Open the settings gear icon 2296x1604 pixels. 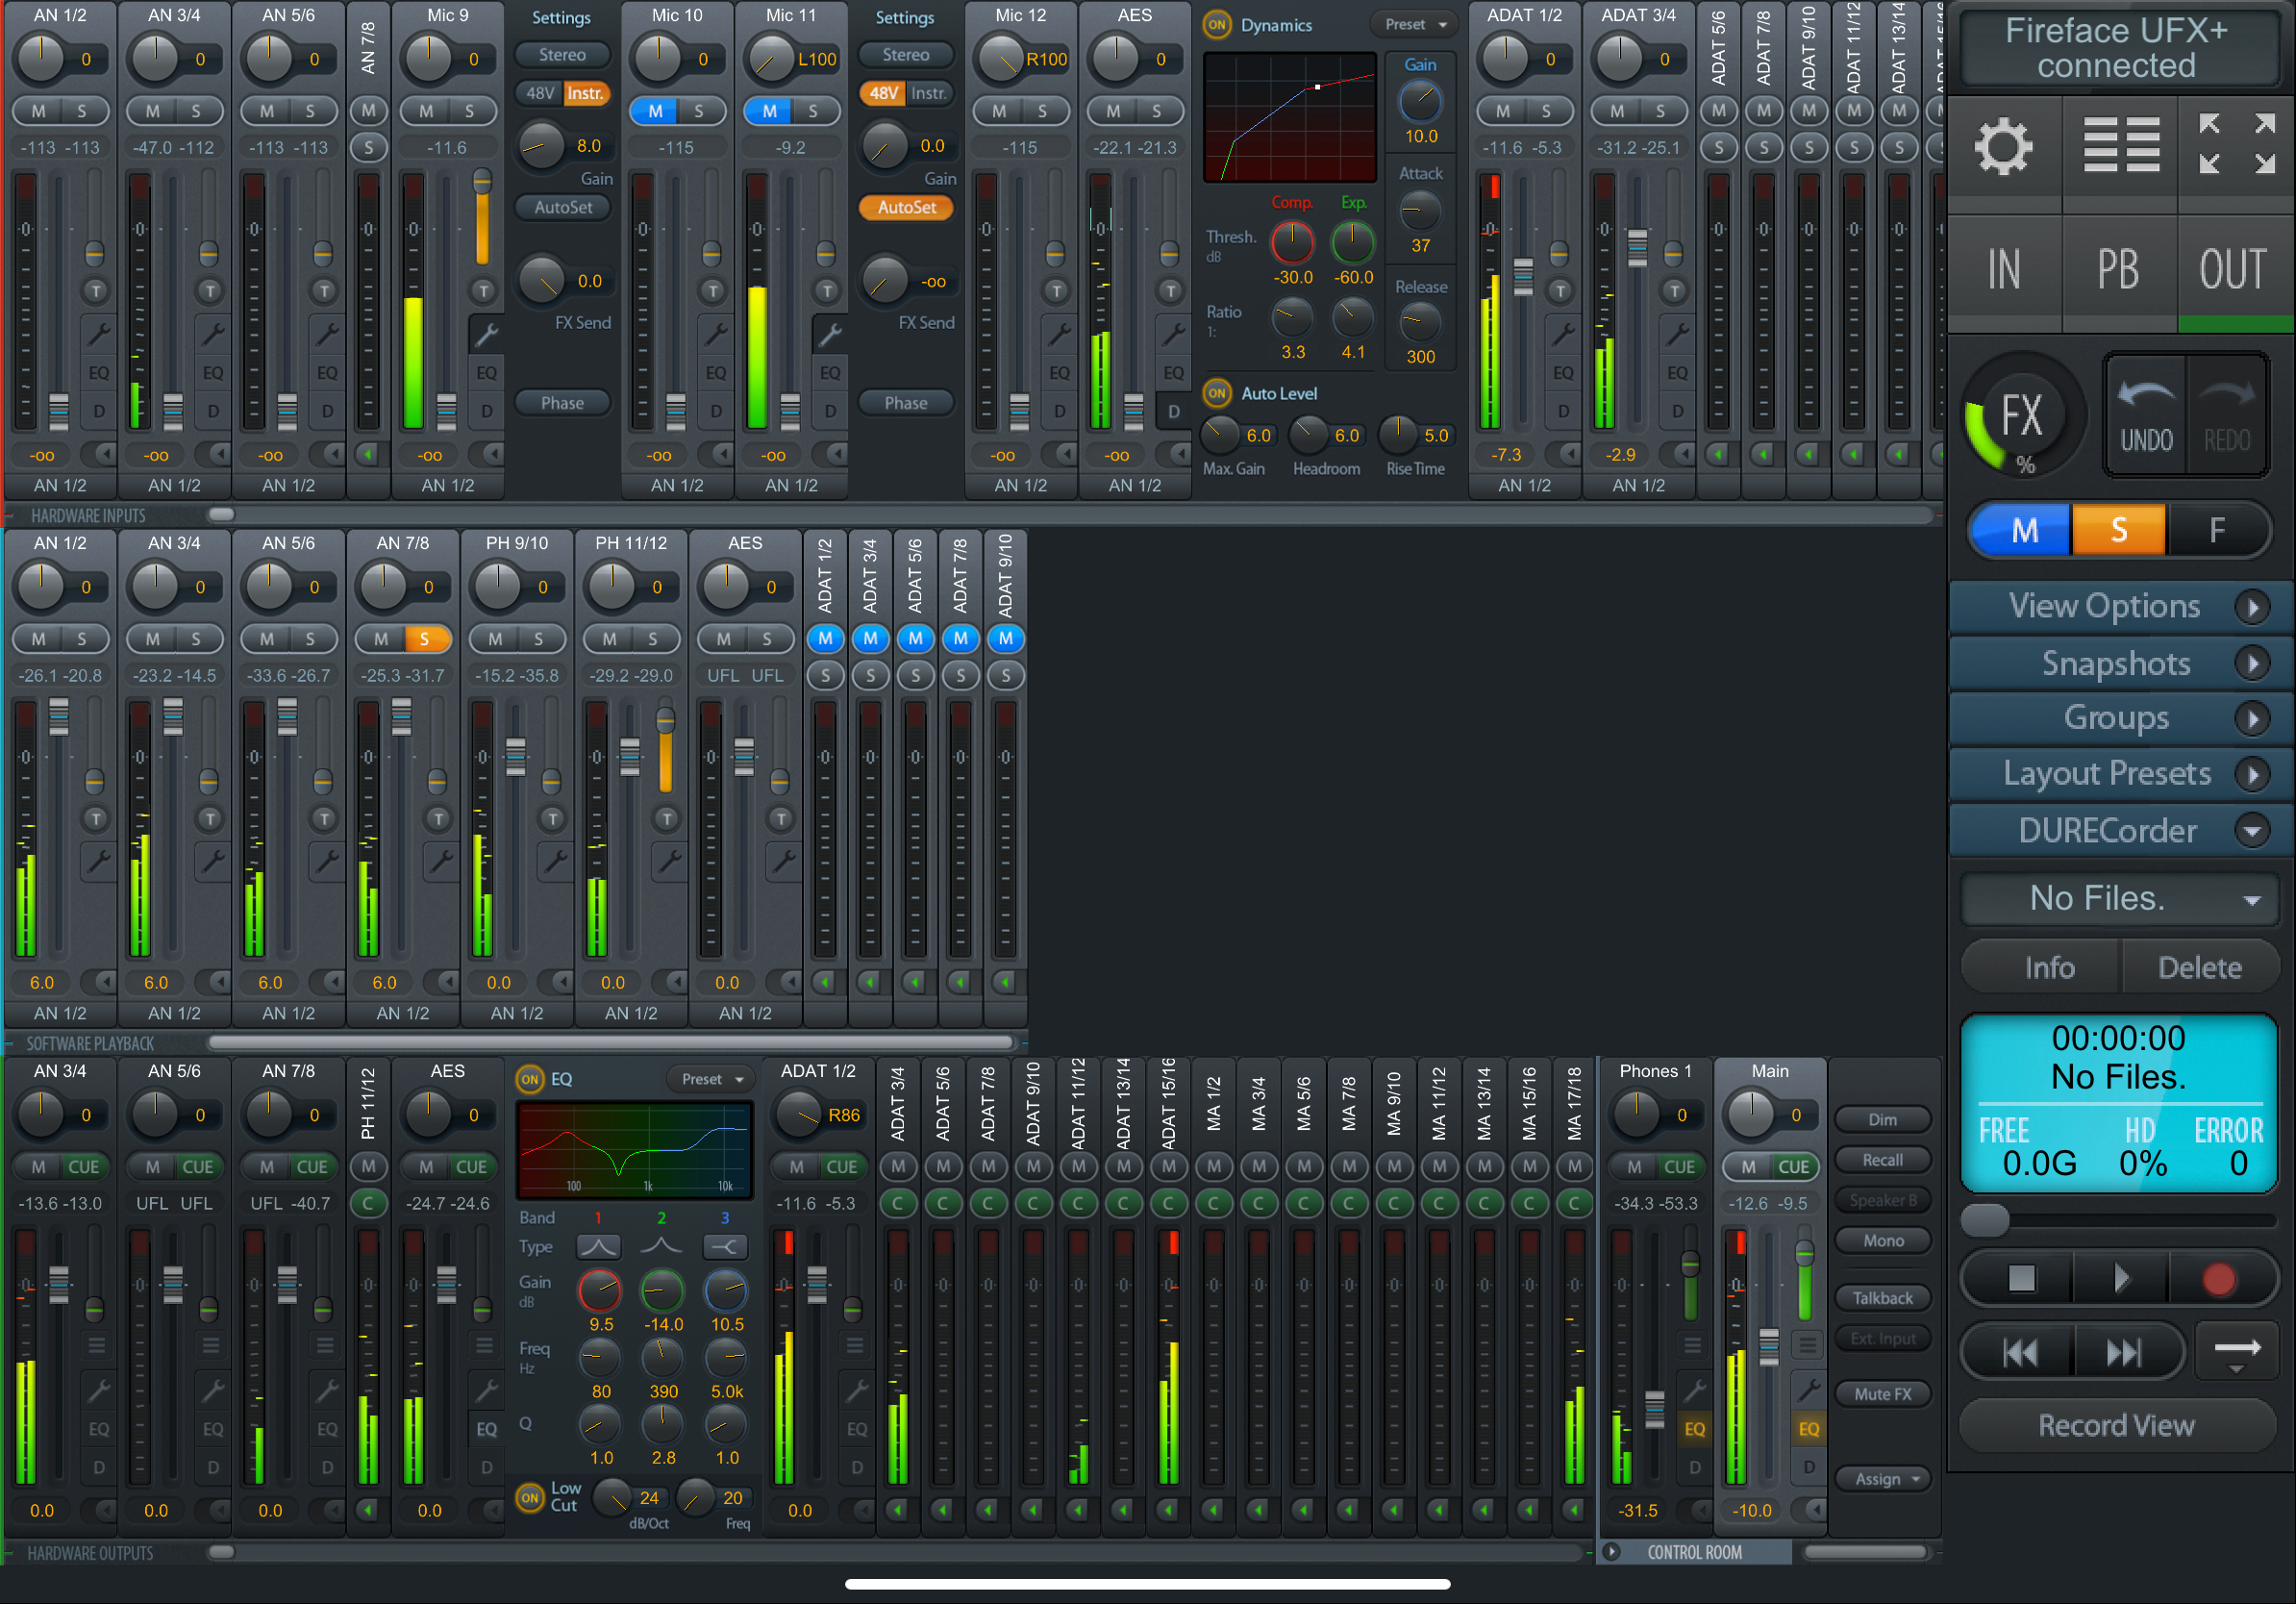(x=2003, y=147)
